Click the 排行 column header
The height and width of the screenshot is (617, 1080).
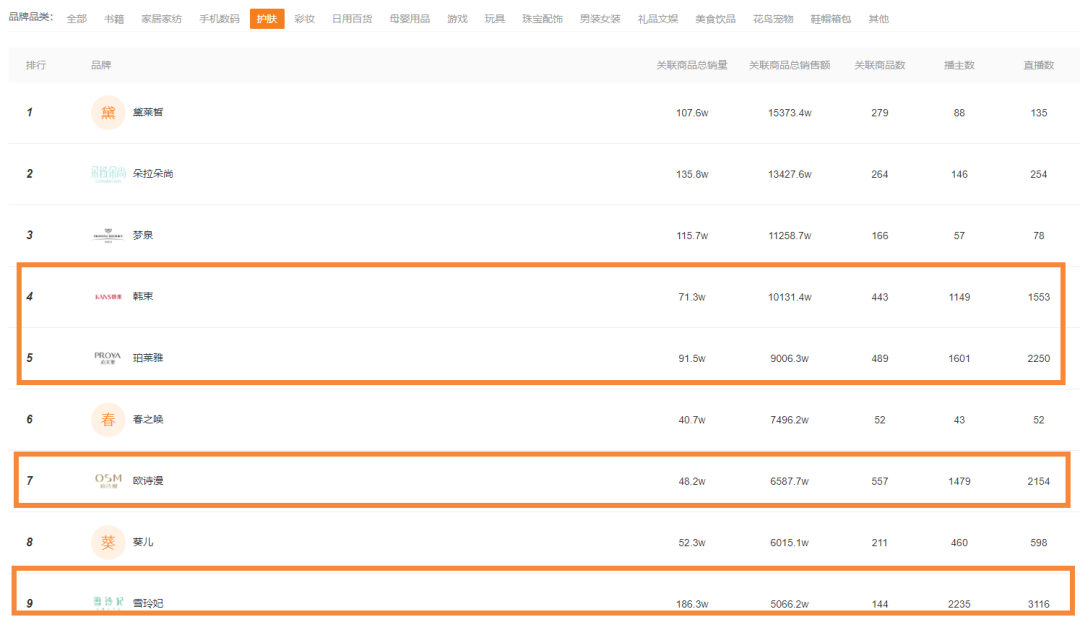[36, 65]
